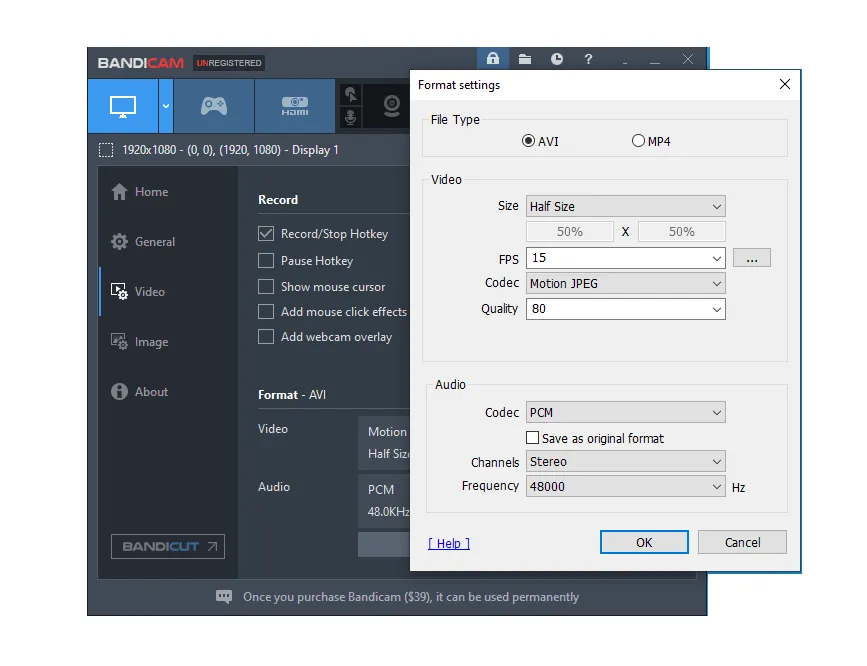Click display resolution text 1920x1080
867x666 pixels.
click(x=230, y=150)
